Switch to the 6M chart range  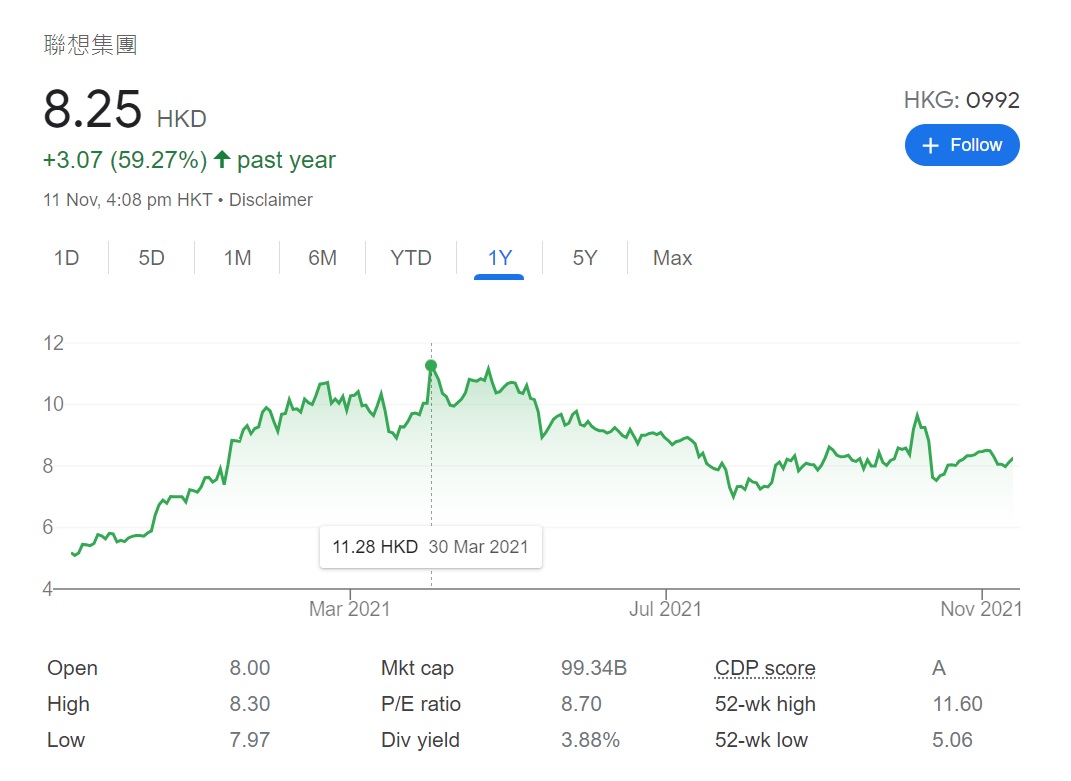(x=322, y=258)
